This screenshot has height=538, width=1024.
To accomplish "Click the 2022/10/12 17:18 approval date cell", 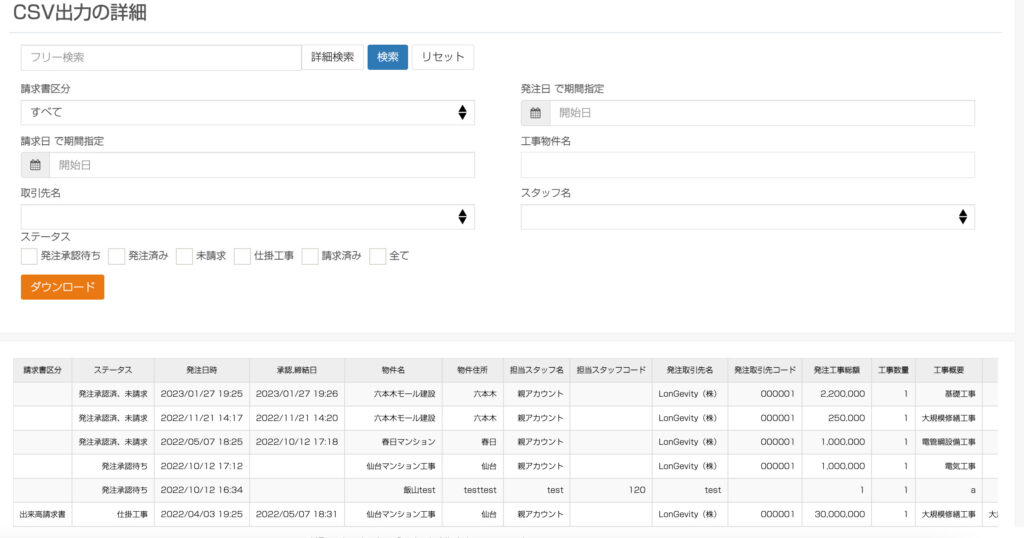I will pyautogui.click(x=297, y=443).
